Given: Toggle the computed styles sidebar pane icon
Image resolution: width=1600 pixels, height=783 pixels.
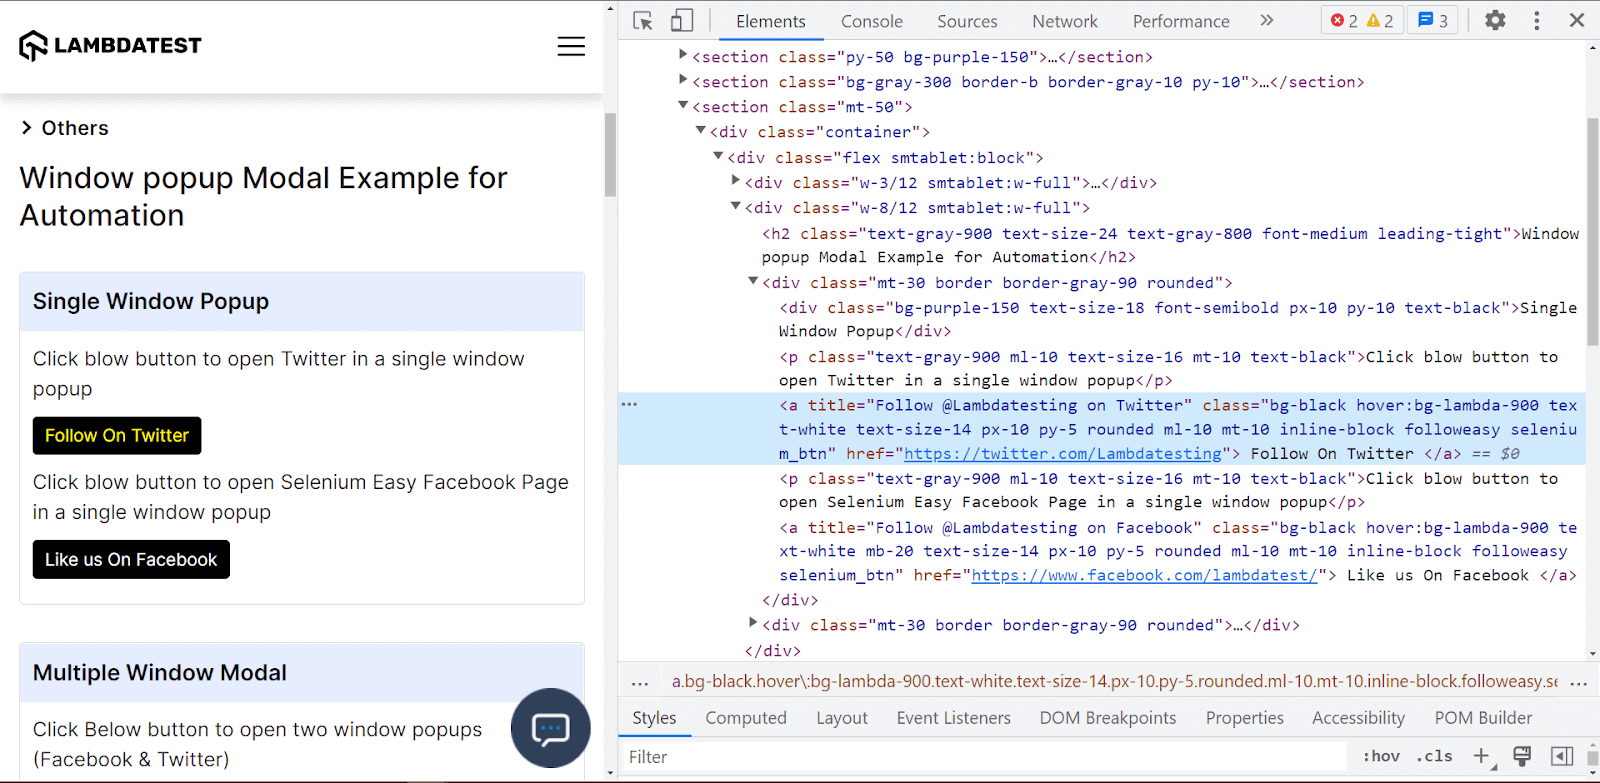Looking at the screenshot, I should (1562, 756).
